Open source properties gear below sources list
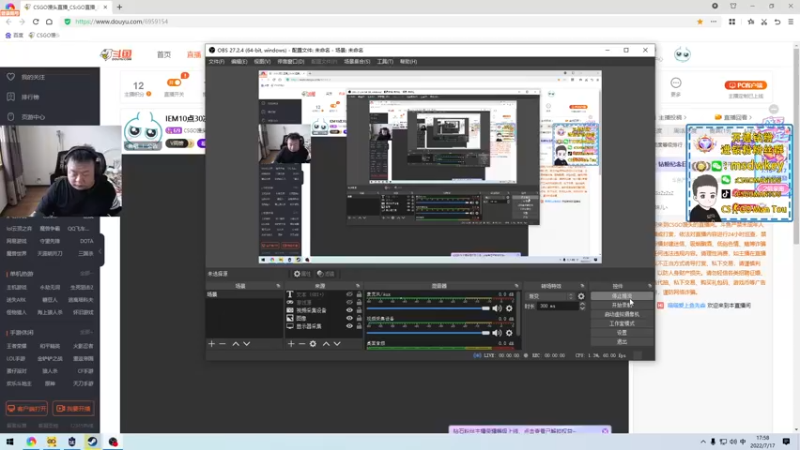 313,344
